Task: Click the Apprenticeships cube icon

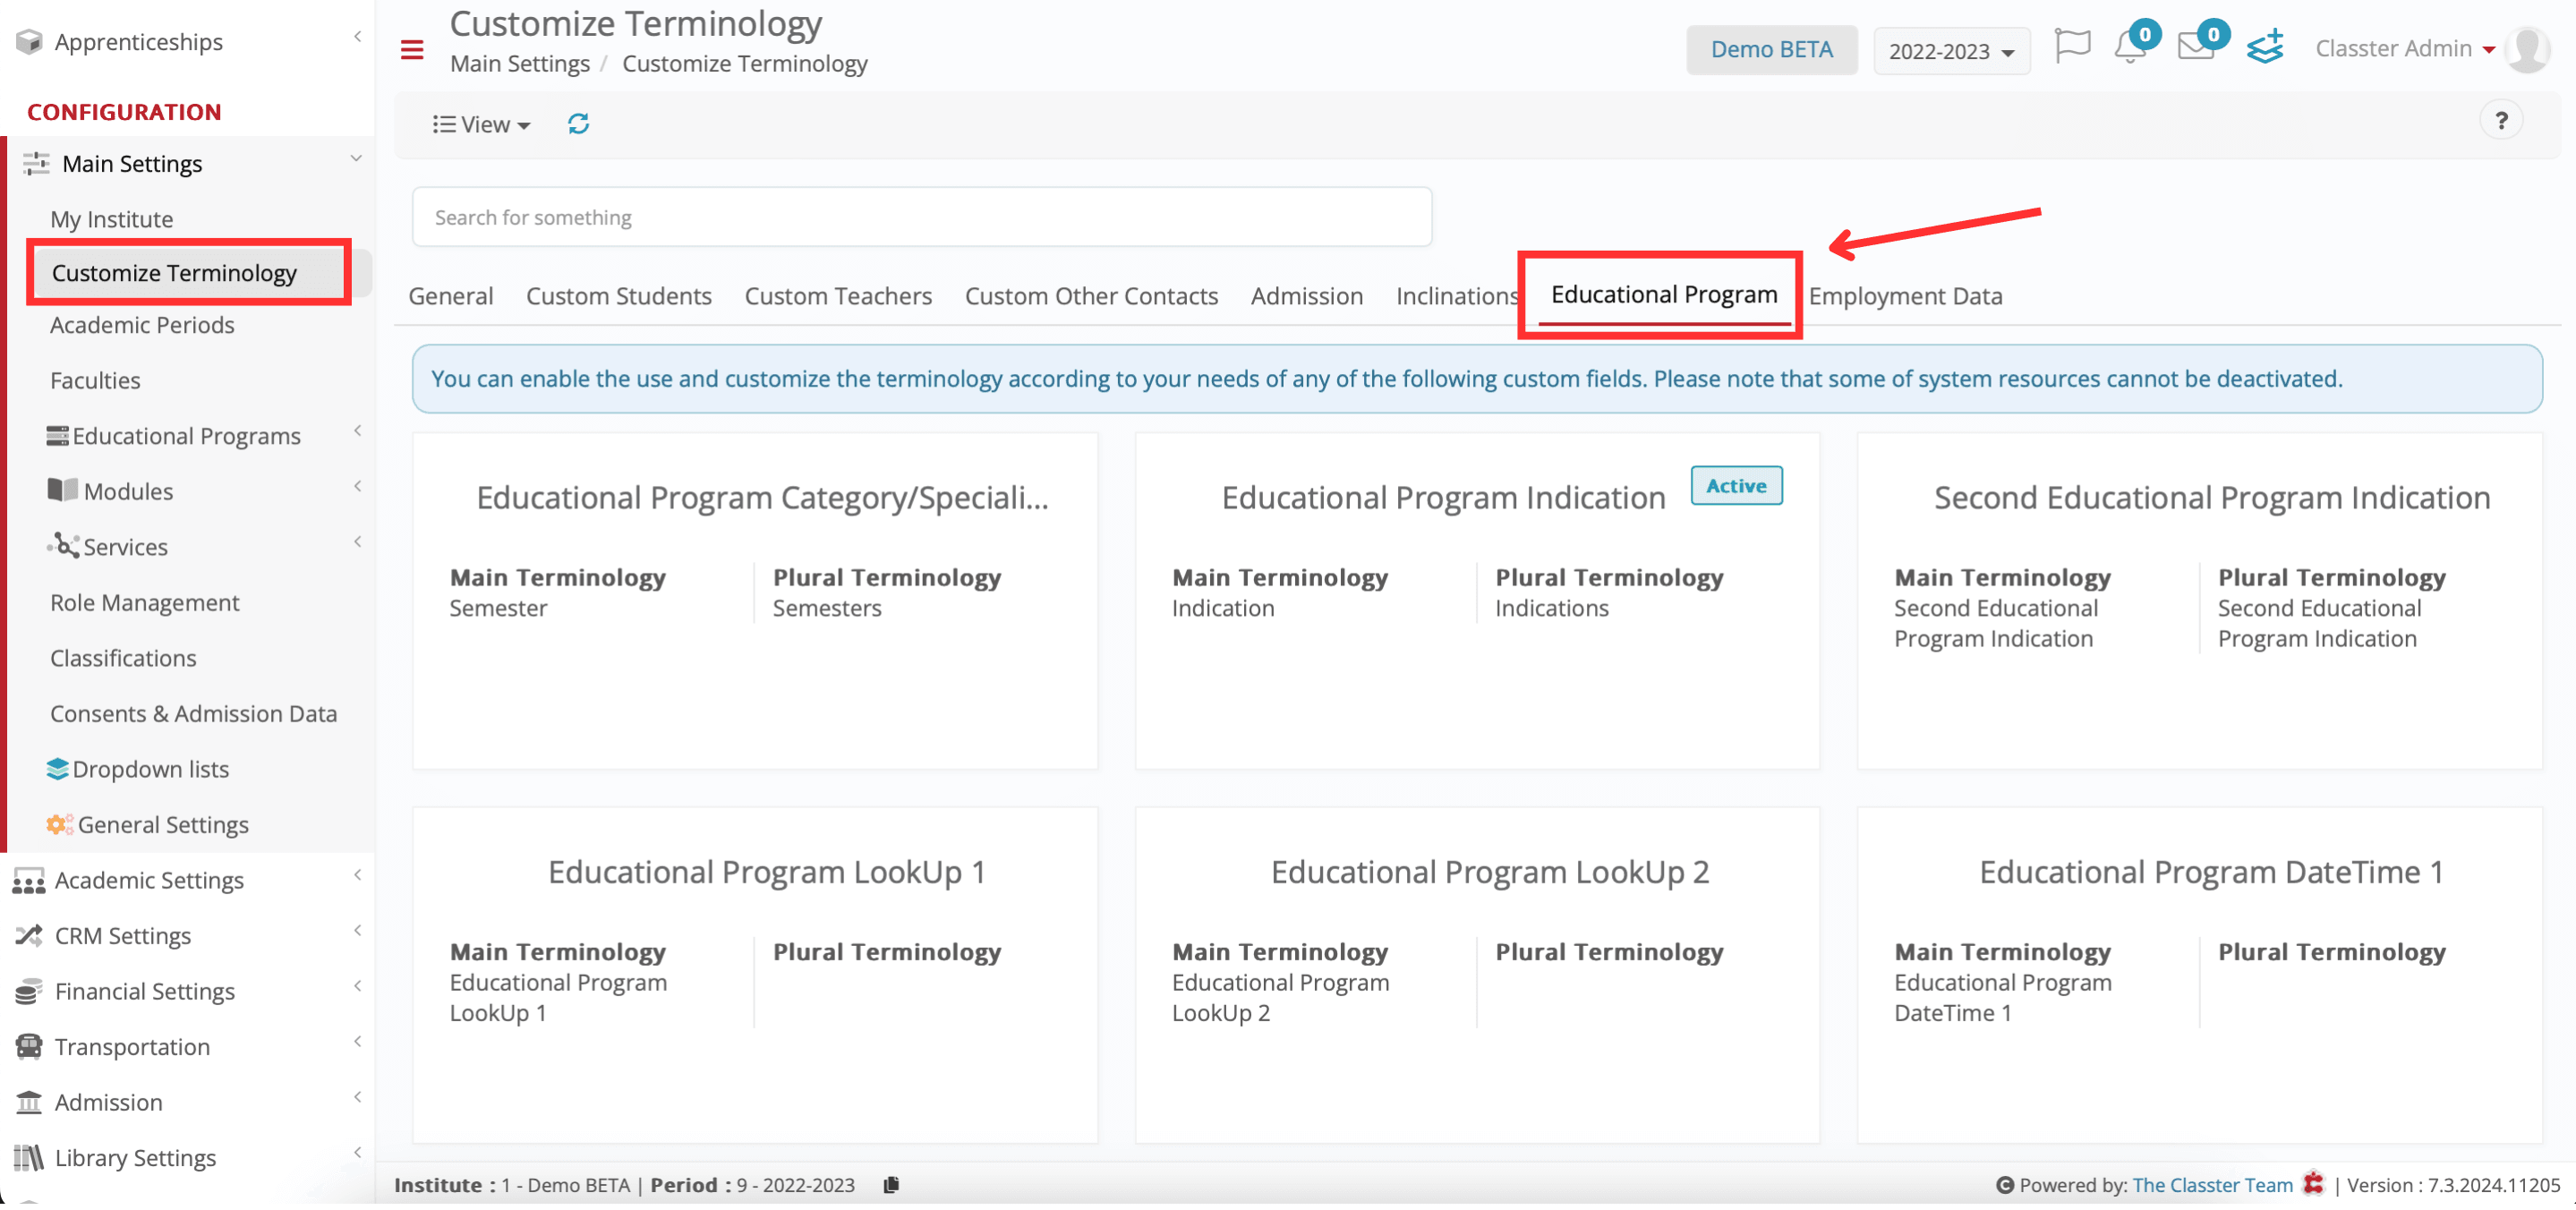Action: coord(29,41)
